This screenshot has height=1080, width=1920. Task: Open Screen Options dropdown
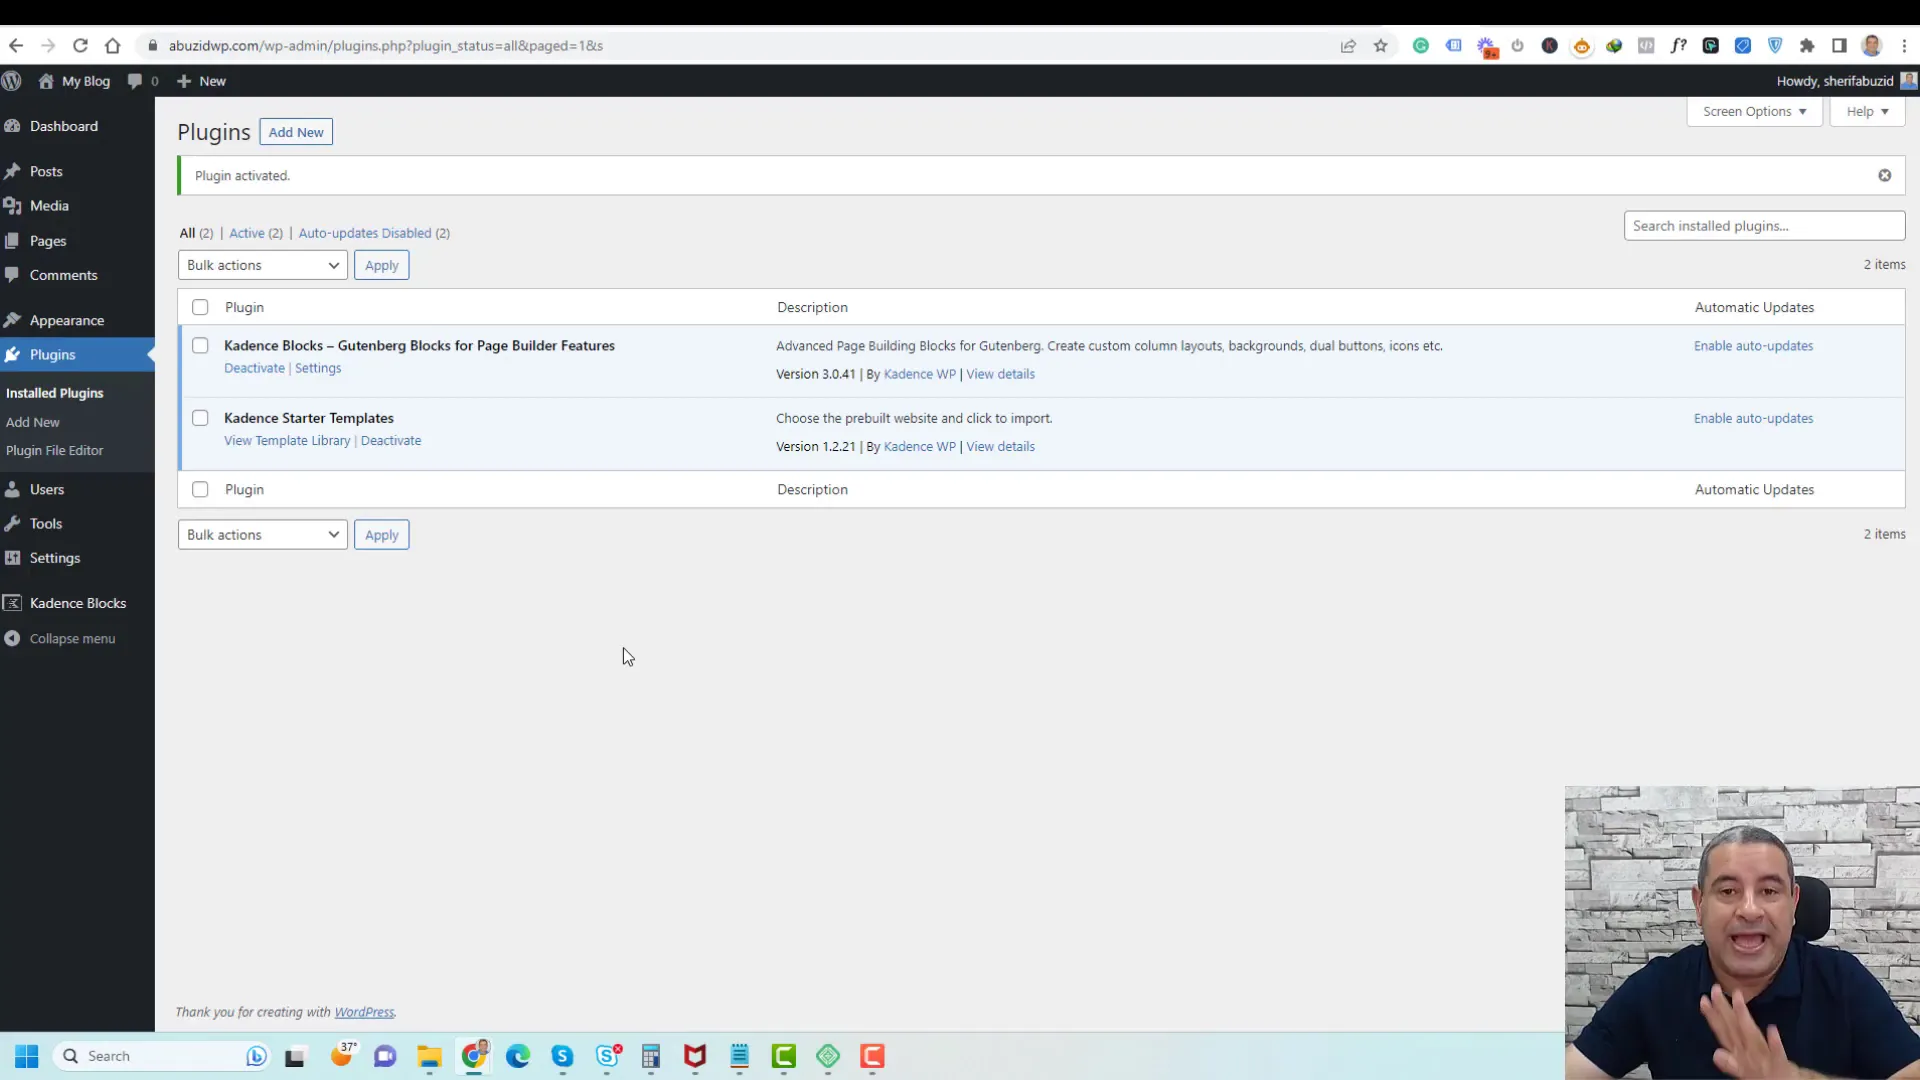click(1754, 111)
